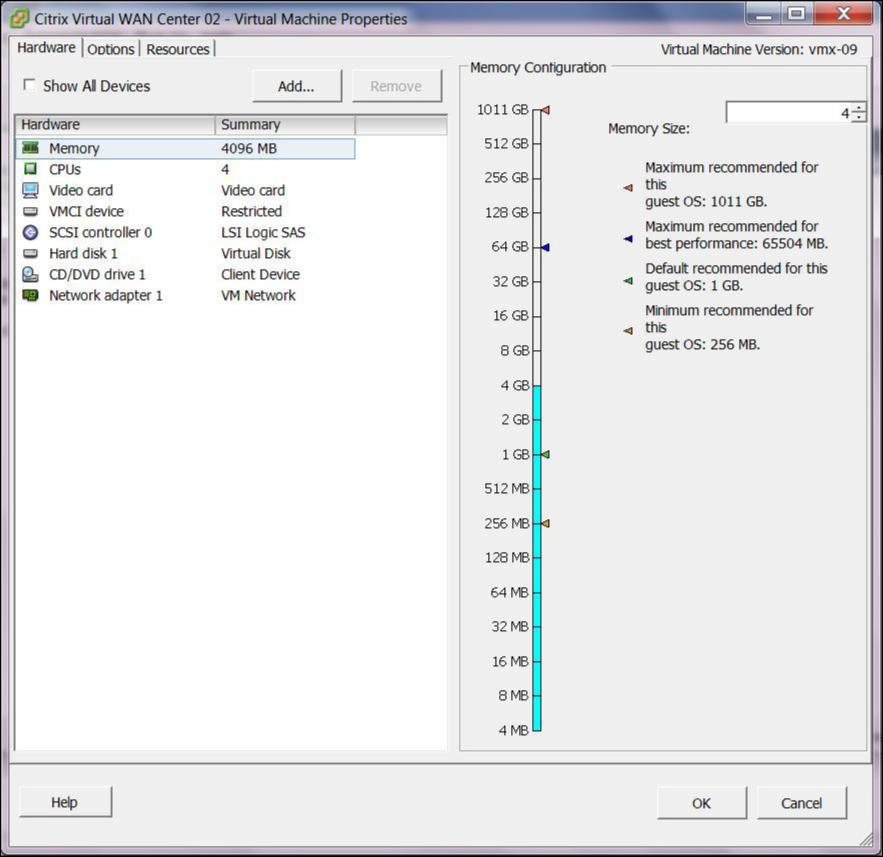Click into the Memory Size input field

coord(789,113)
